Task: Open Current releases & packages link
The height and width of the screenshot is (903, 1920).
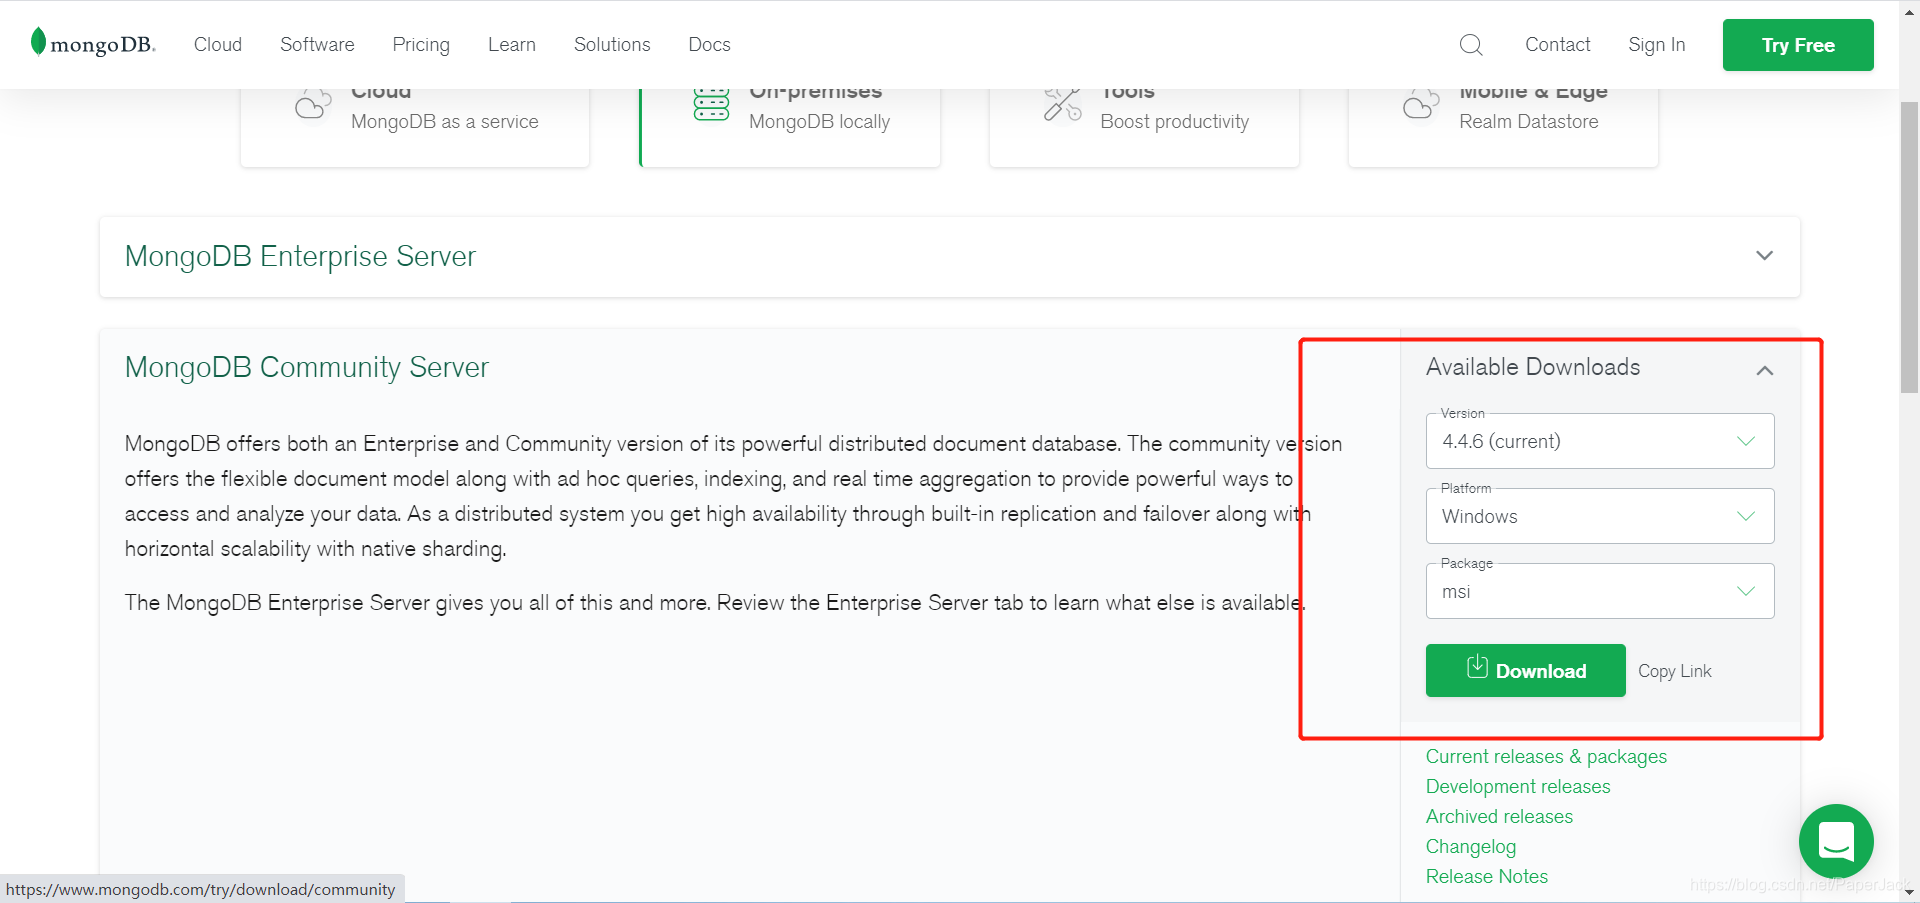Action: (1546, 757)
